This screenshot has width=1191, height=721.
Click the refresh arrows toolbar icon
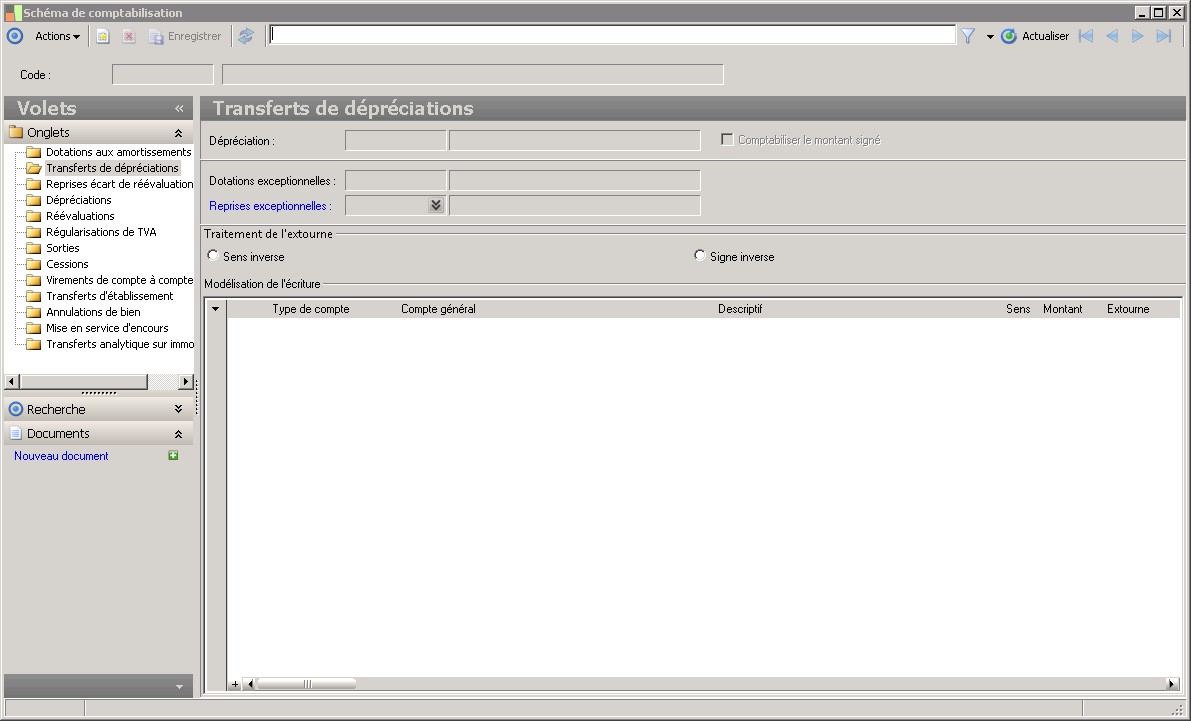point(245,36)
